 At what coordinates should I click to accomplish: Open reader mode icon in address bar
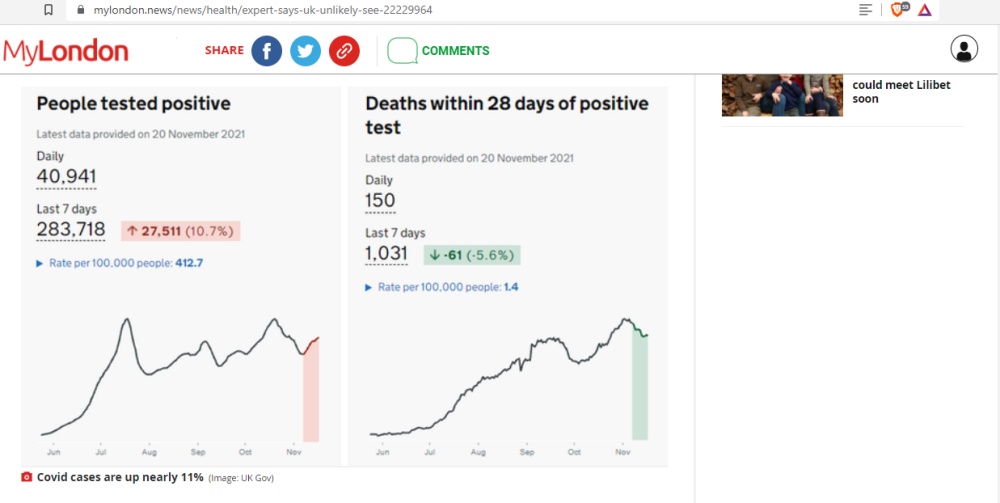[x=866, y=9]
